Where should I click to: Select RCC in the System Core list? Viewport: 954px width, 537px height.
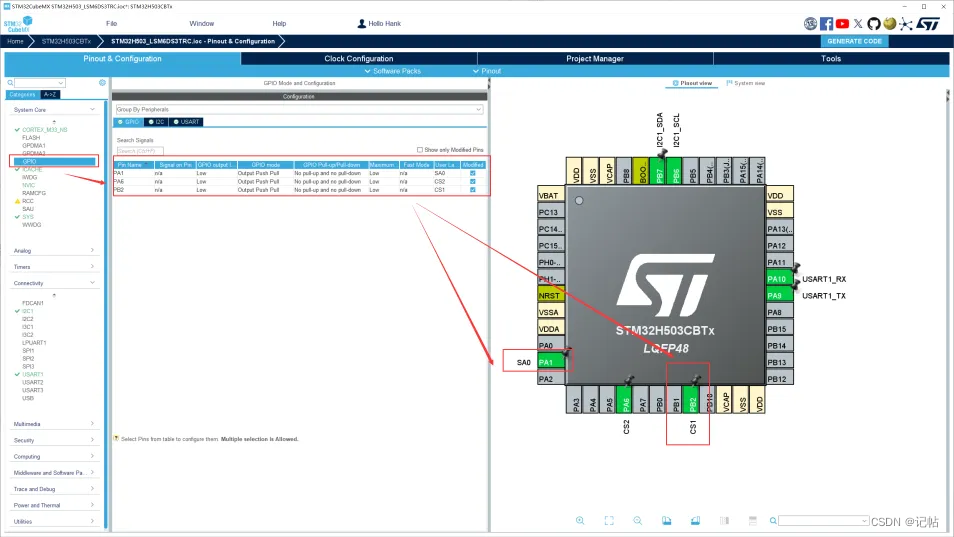(x=28, y=201)
